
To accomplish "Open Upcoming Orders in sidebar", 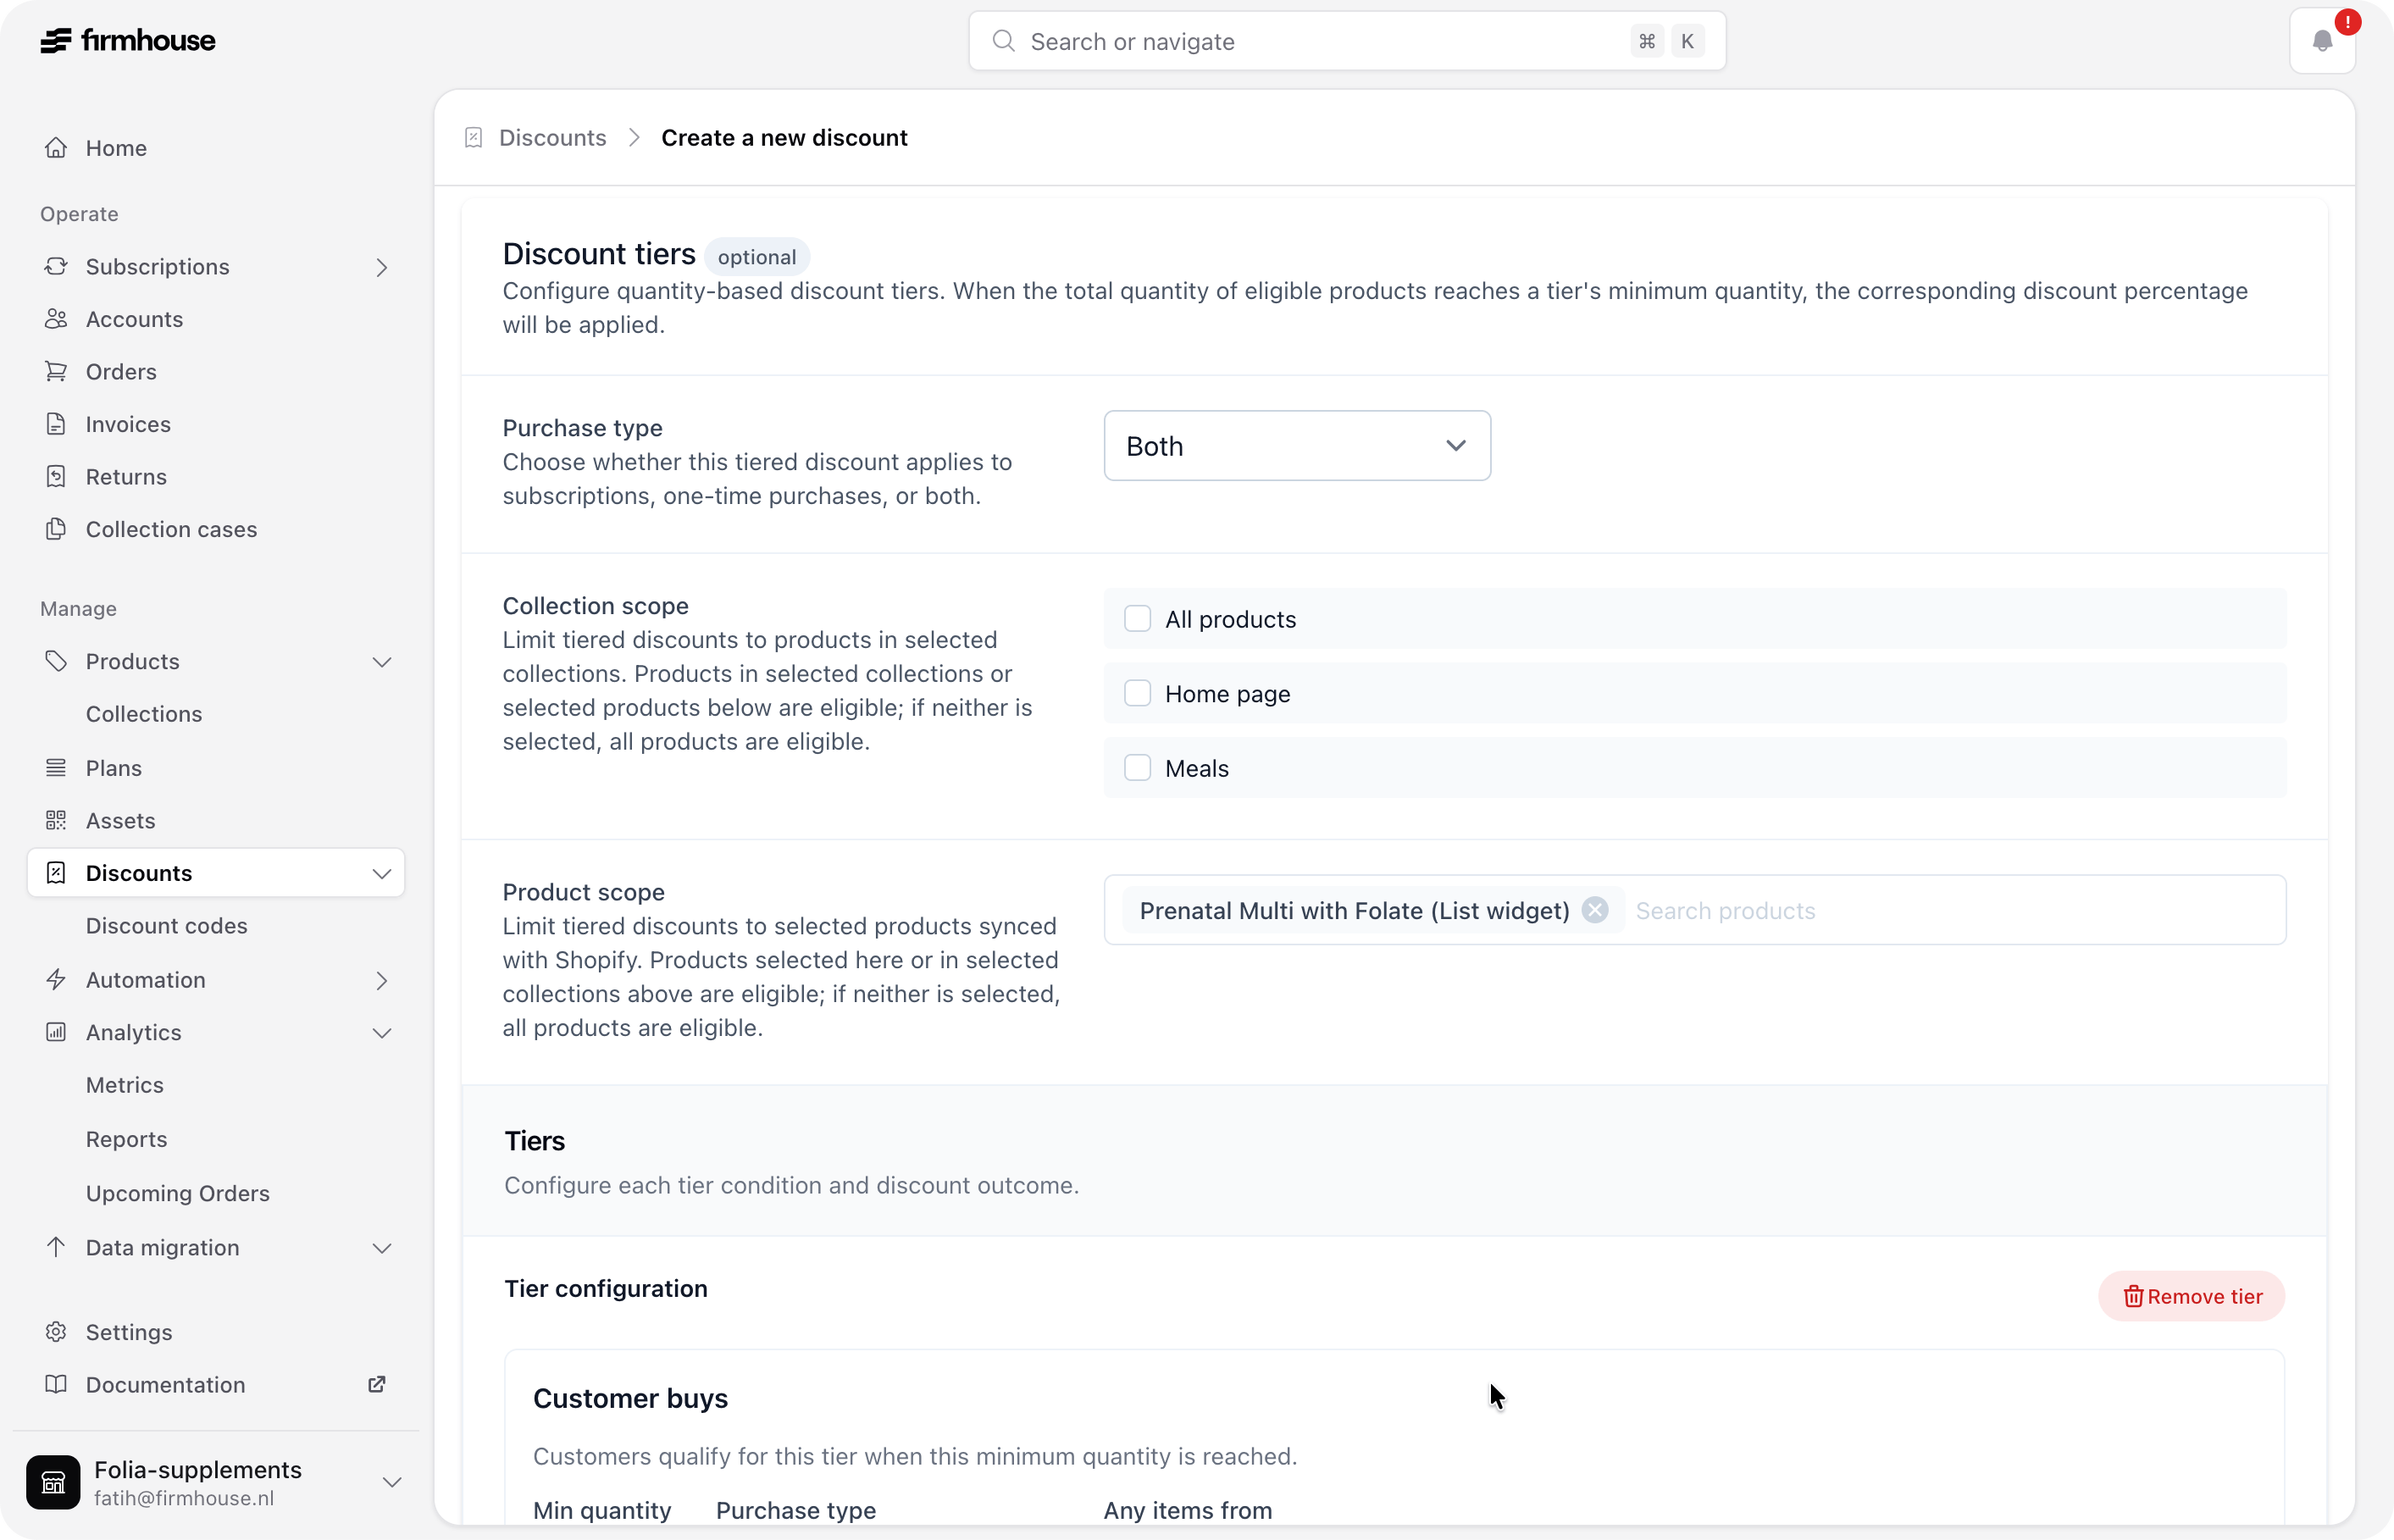I will (178, 1193).
